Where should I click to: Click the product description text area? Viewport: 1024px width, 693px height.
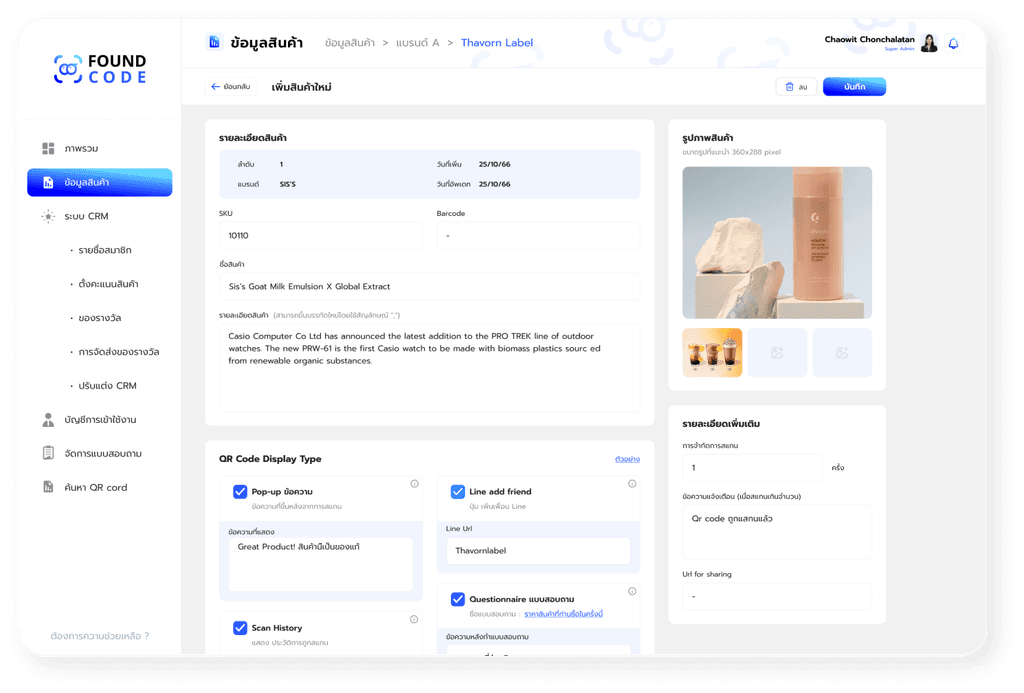coord(430,368)
